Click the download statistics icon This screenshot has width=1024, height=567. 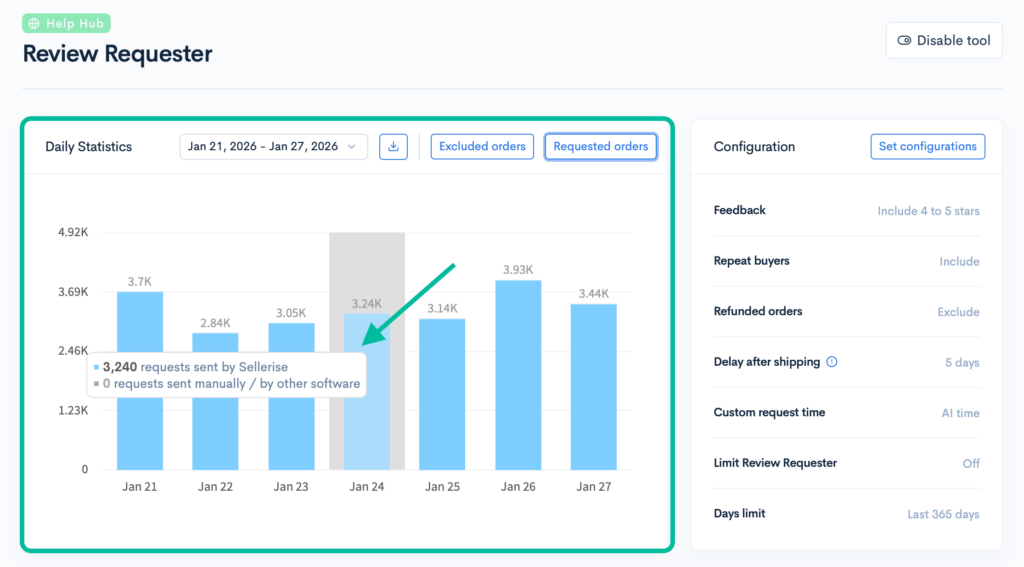click(x=393, y=147)
